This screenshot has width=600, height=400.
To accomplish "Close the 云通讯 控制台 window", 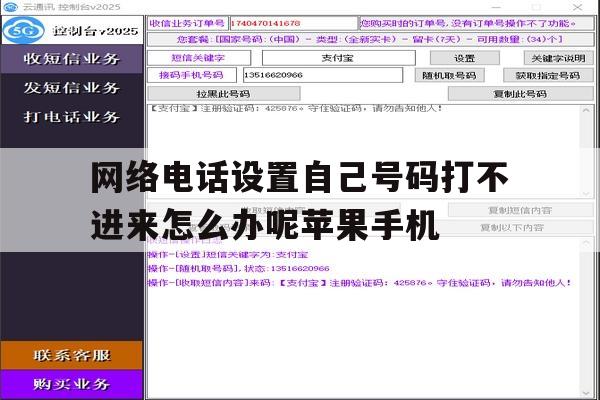I will pos(578,7).
